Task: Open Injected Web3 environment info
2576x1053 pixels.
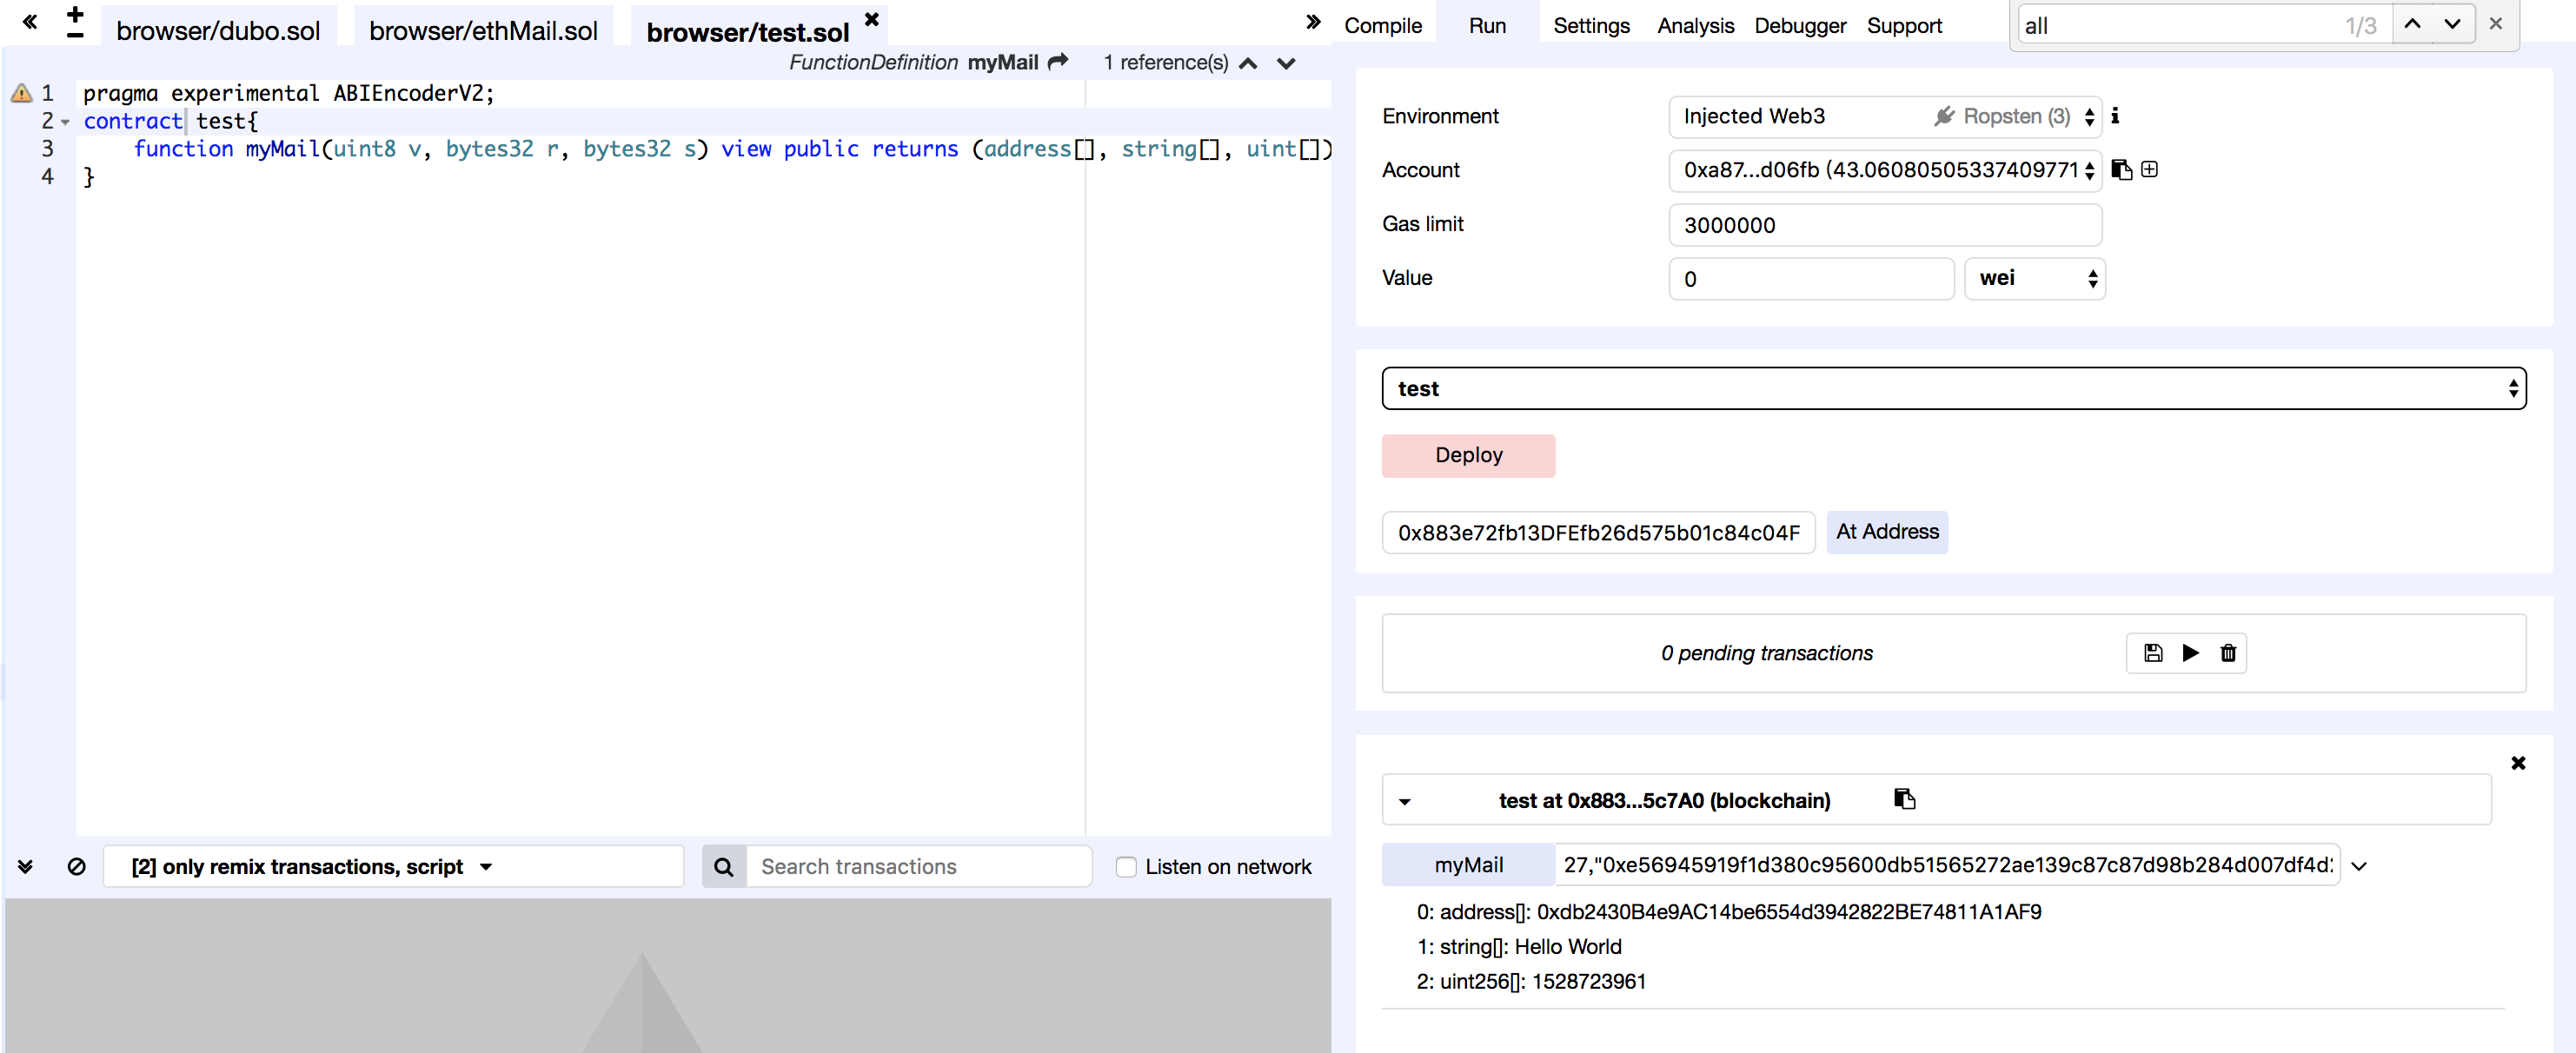Action: coord(2117,116)
